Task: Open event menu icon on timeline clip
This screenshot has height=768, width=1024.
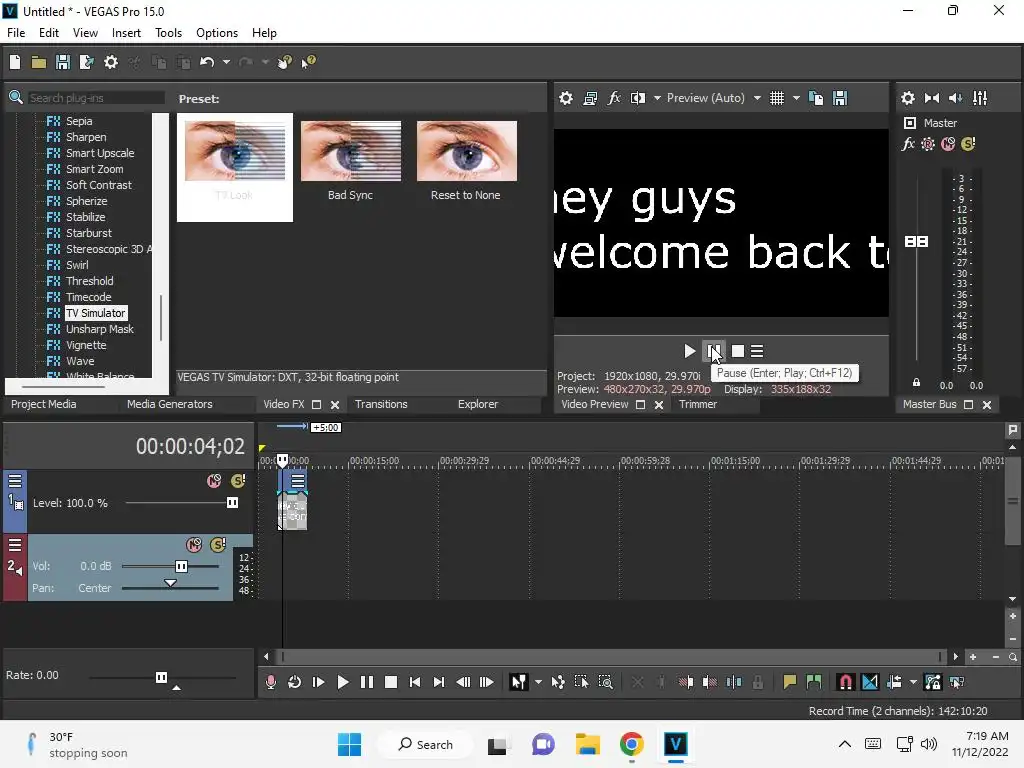Action: (x=298, y=481)
